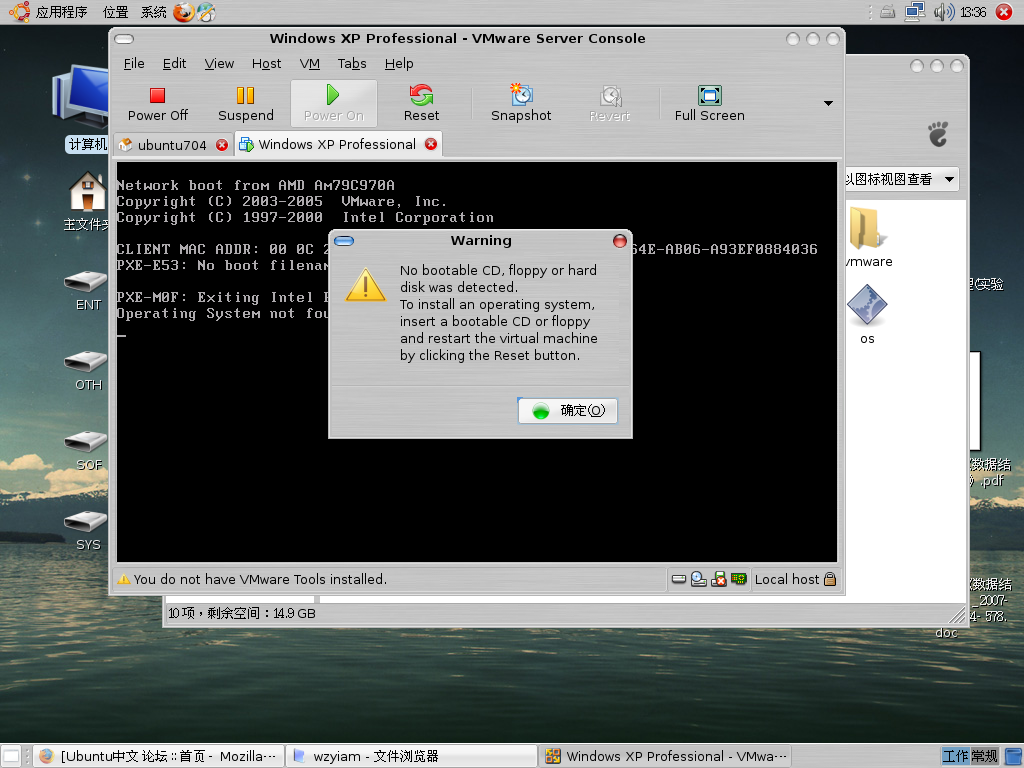Suspend the virtual machine

click(x=246, y=104)
